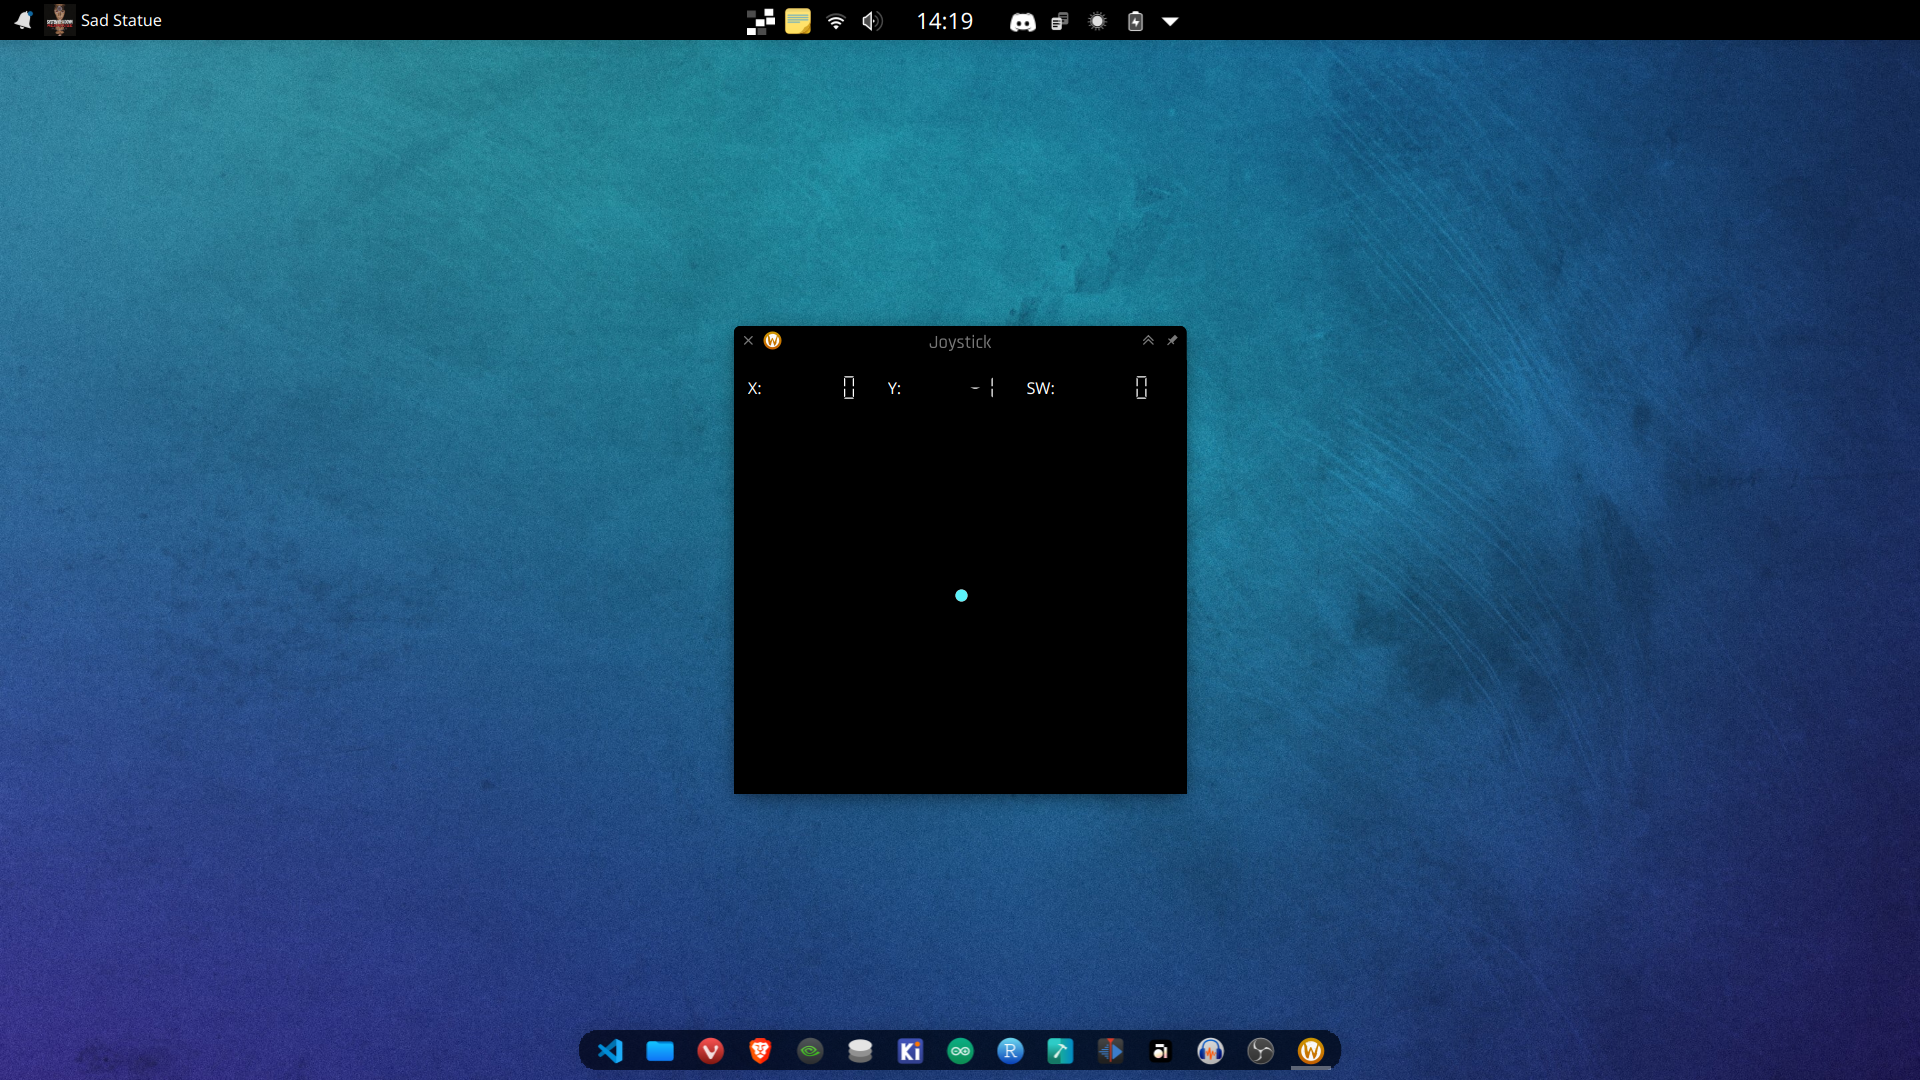The image size is (1920, 1080).
Task: Open the 14:19 clock calendar
Action: (944, 21)
